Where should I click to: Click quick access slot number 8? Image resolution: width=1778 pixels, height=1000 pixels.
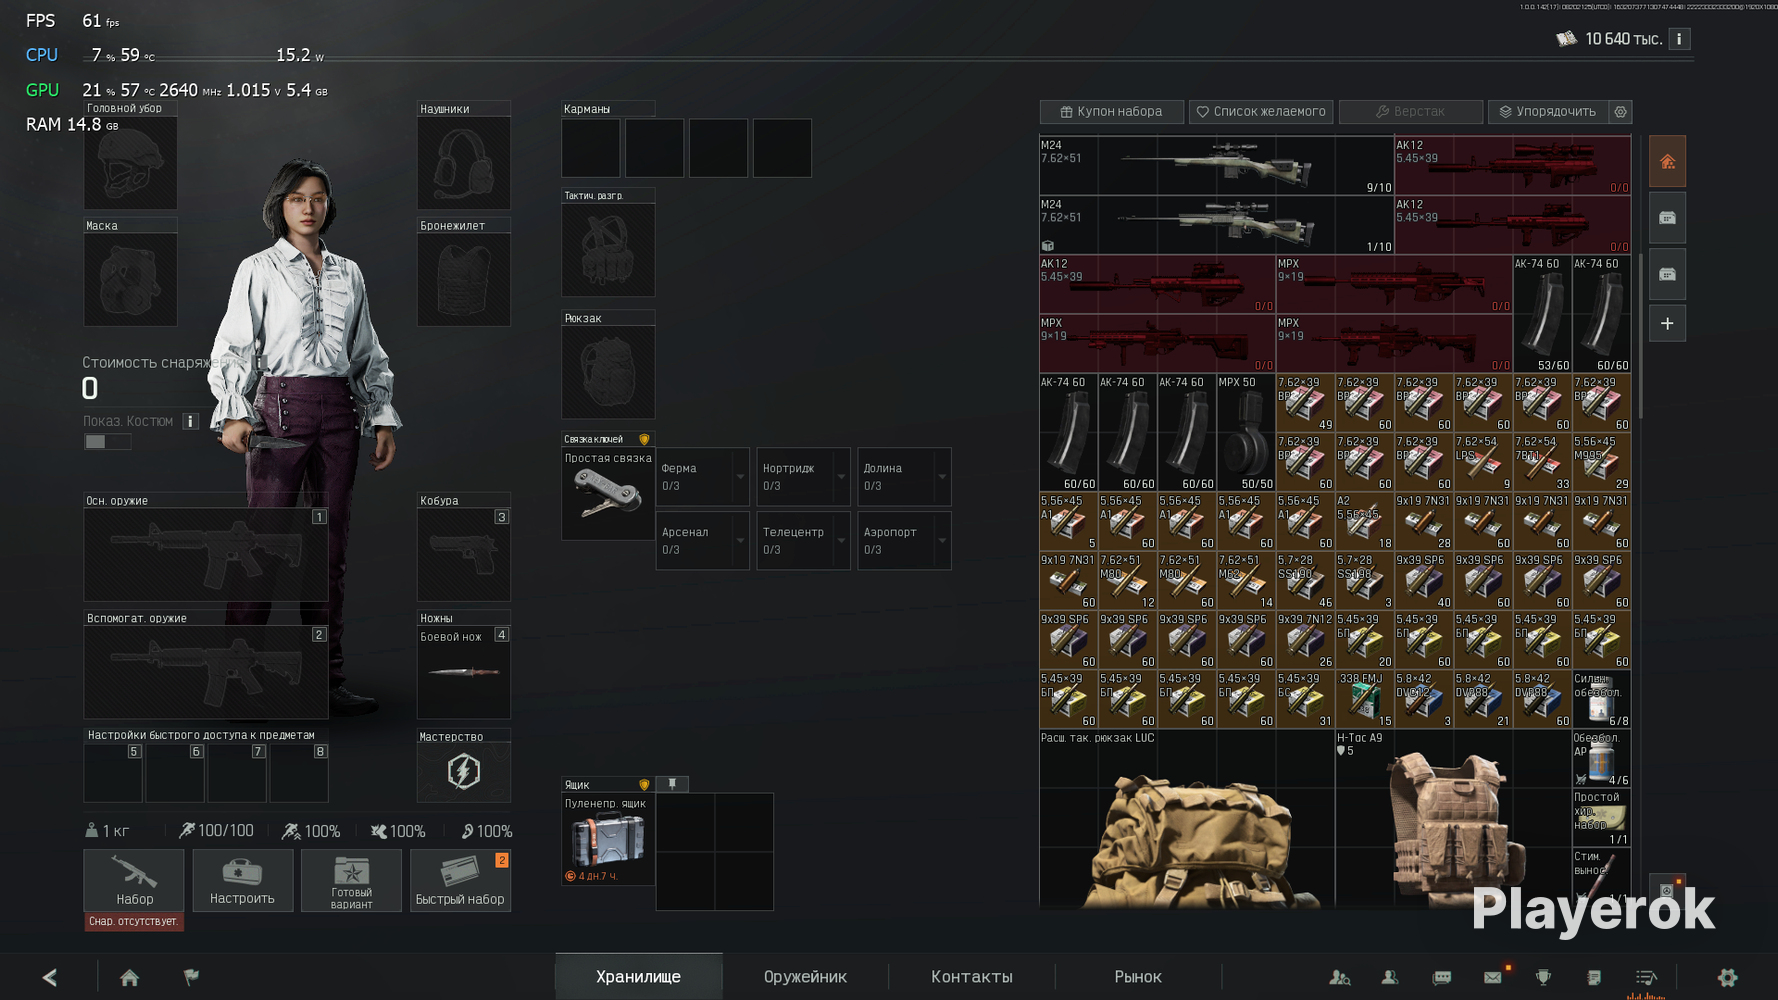coord(299,773)
